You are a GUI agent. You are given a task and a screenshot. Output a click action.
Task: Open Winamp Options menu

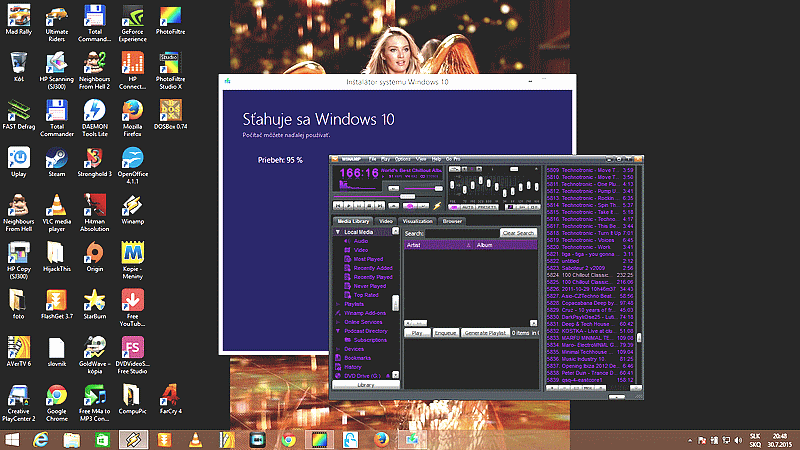[x=402, y=159]
